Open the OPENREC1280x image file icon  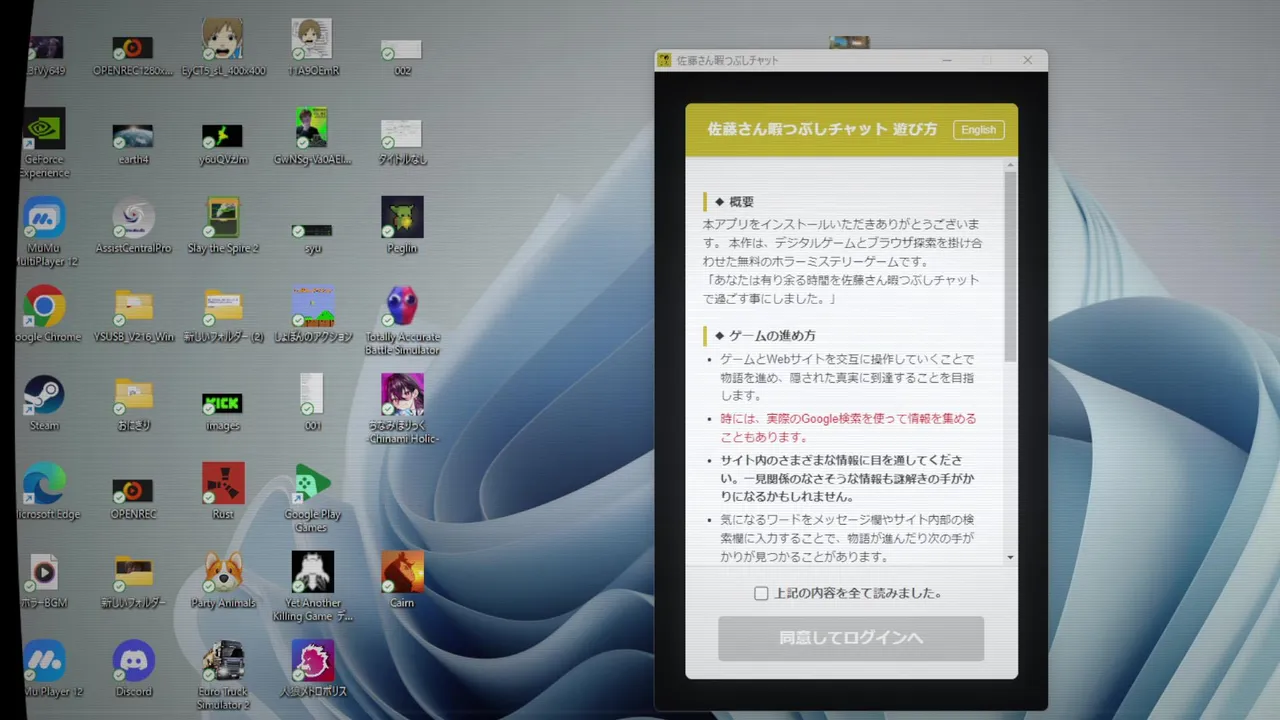pyautogui.click(x=133, y=48)
